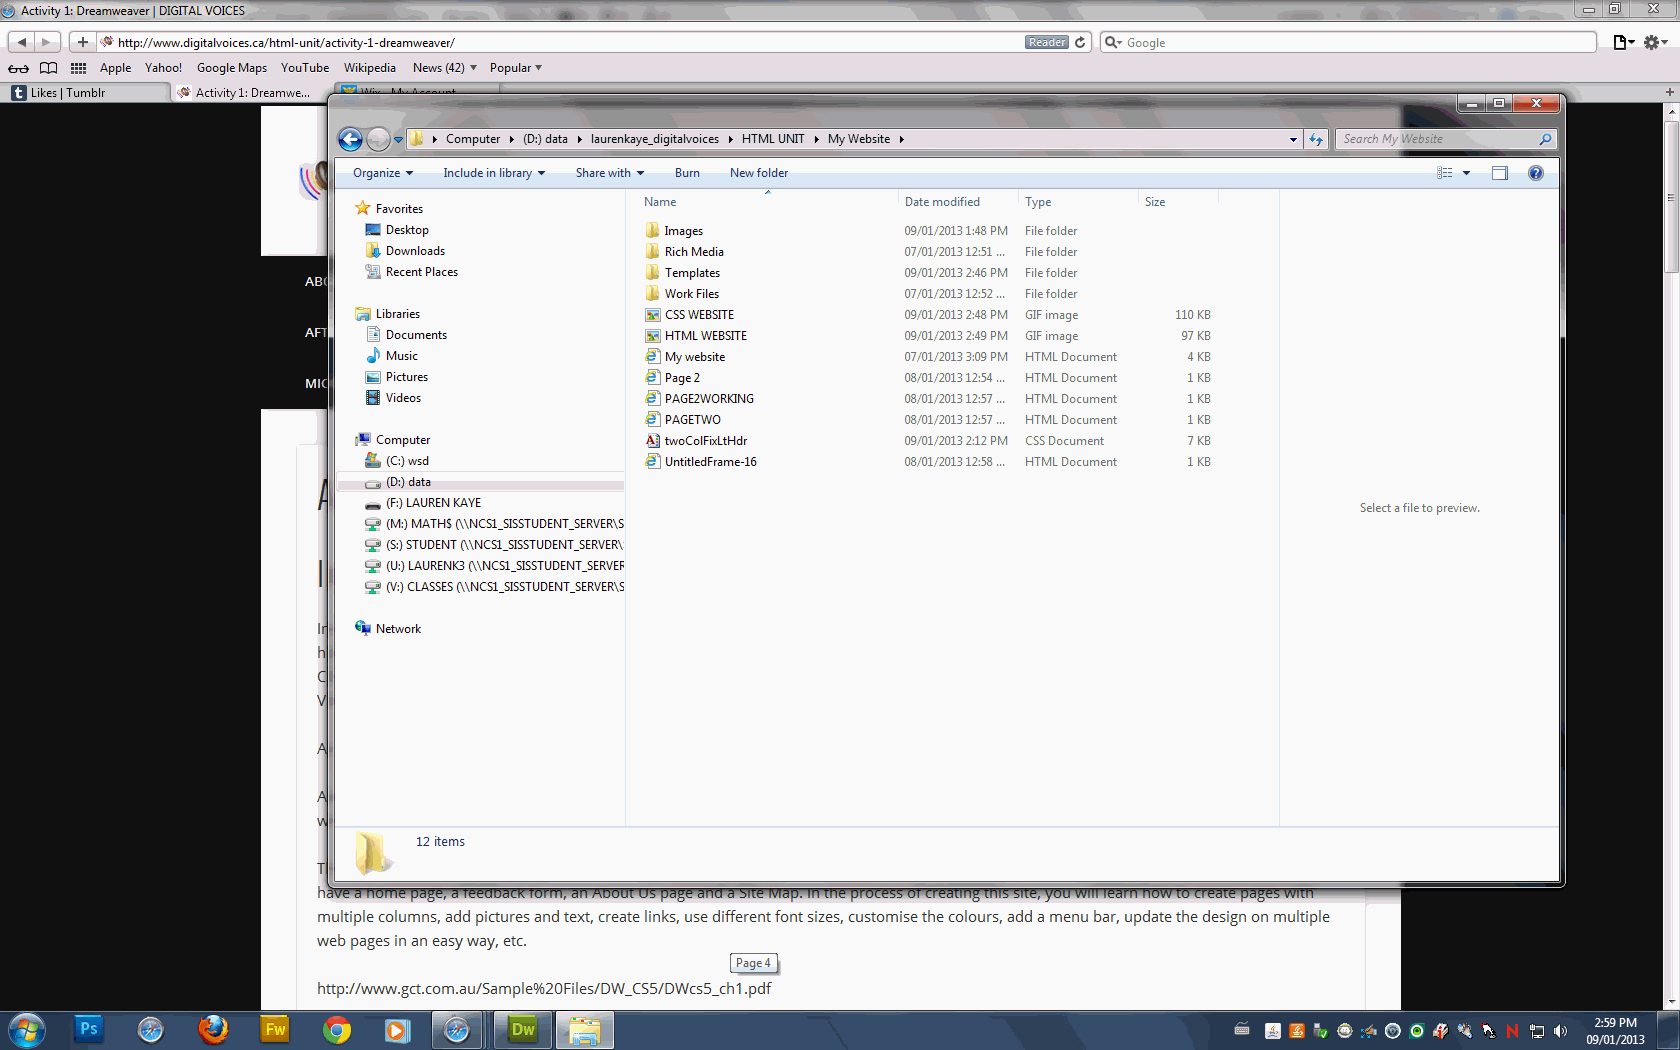Click Safari's reload page icon

point(1080,42)
